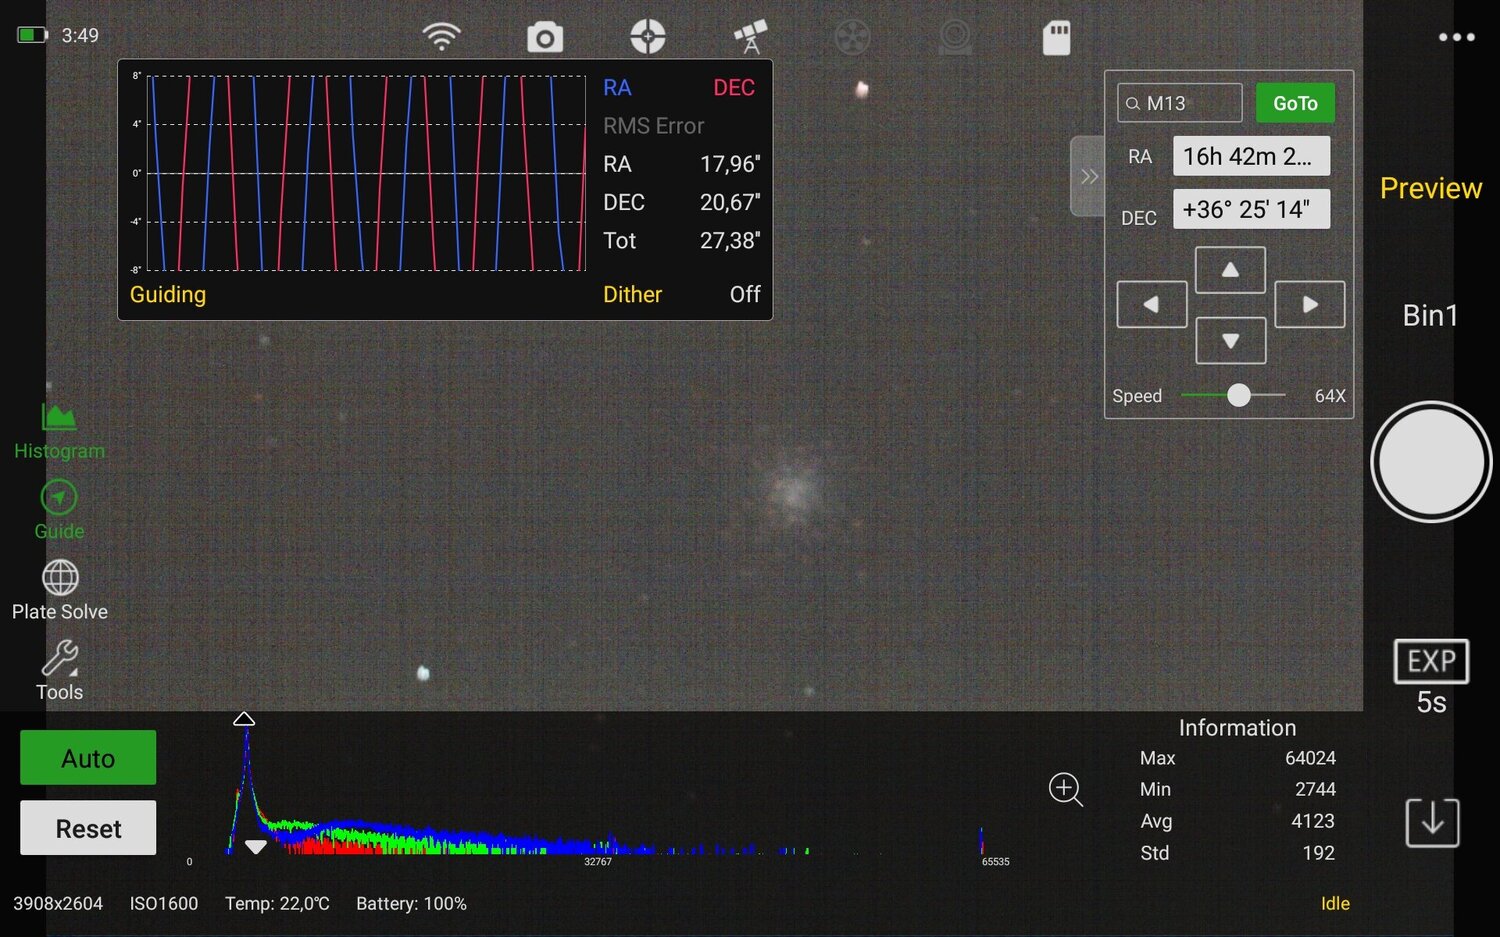Open the telescope mount icon

coord(749,35)
